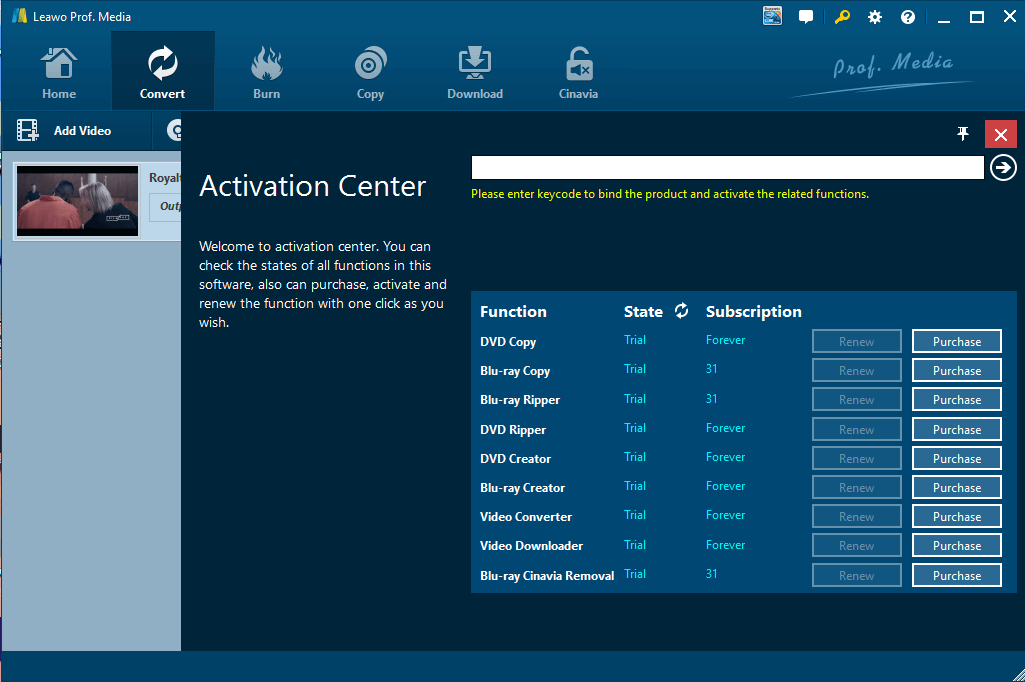Click the keycode input field
This screenshot has height=682, width=1025.
coord(728,167)
